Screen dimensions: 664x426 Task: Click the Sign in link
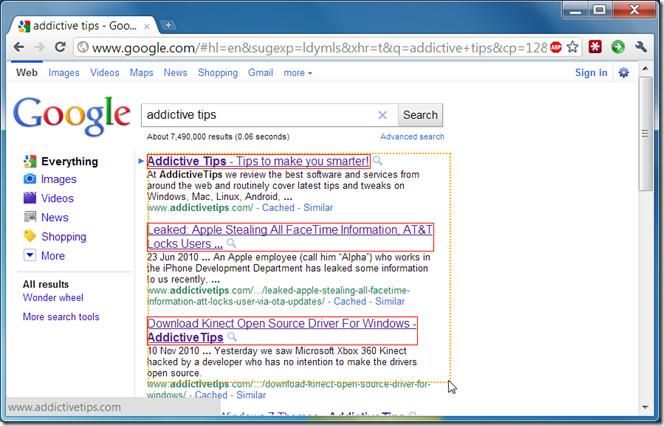tap(591, 73)
